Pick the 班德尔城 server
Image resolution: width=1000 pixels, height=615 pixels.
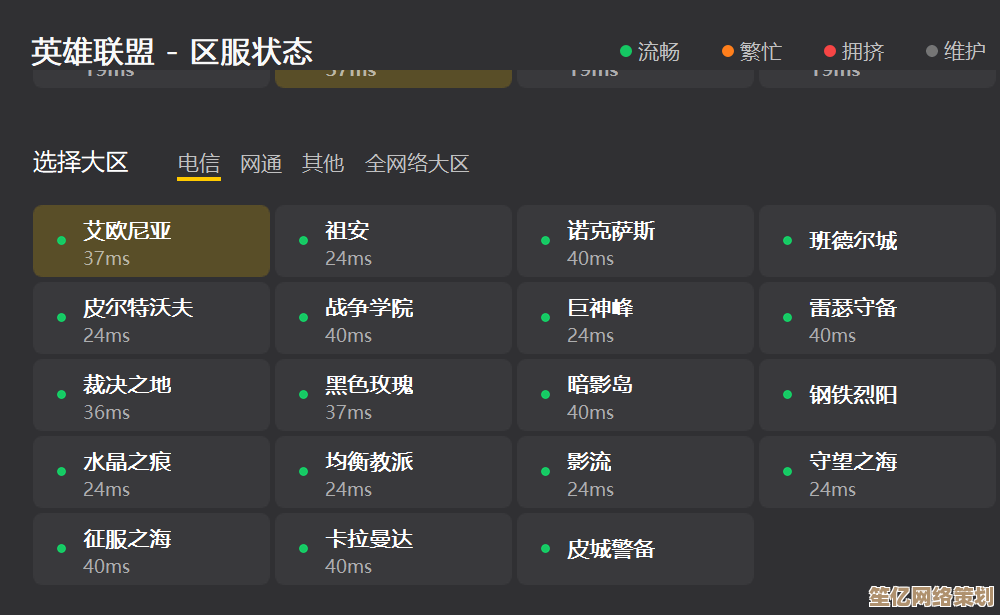tap(877, 241)
